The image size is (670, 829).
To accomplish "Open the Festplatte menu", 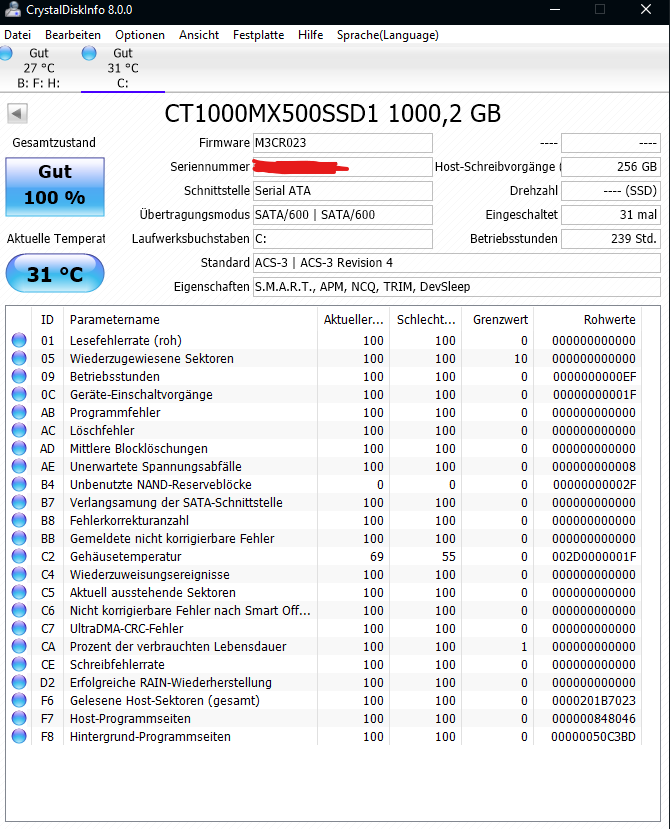I will coord(259,35).
